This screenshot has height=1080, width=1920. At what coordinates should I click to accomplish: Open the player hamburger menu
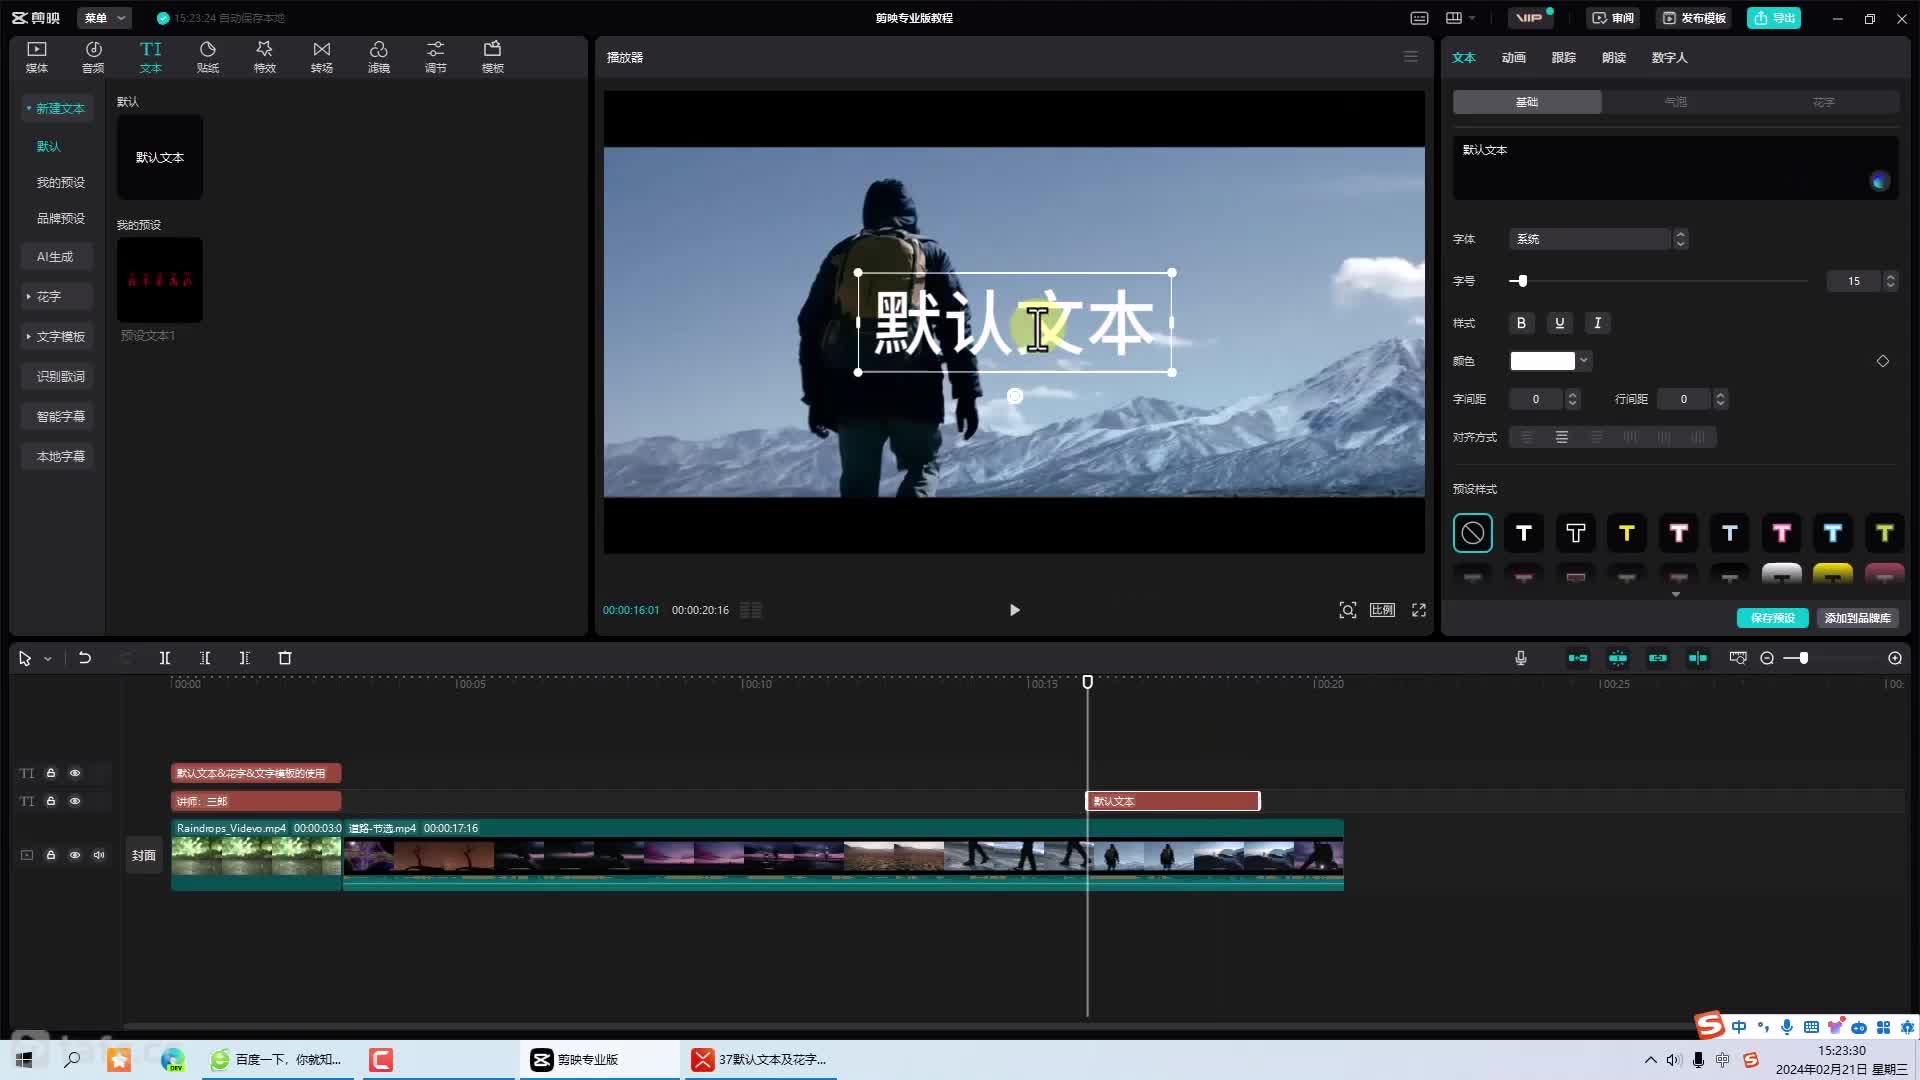pyautogui.click(x=1411, y=57)
